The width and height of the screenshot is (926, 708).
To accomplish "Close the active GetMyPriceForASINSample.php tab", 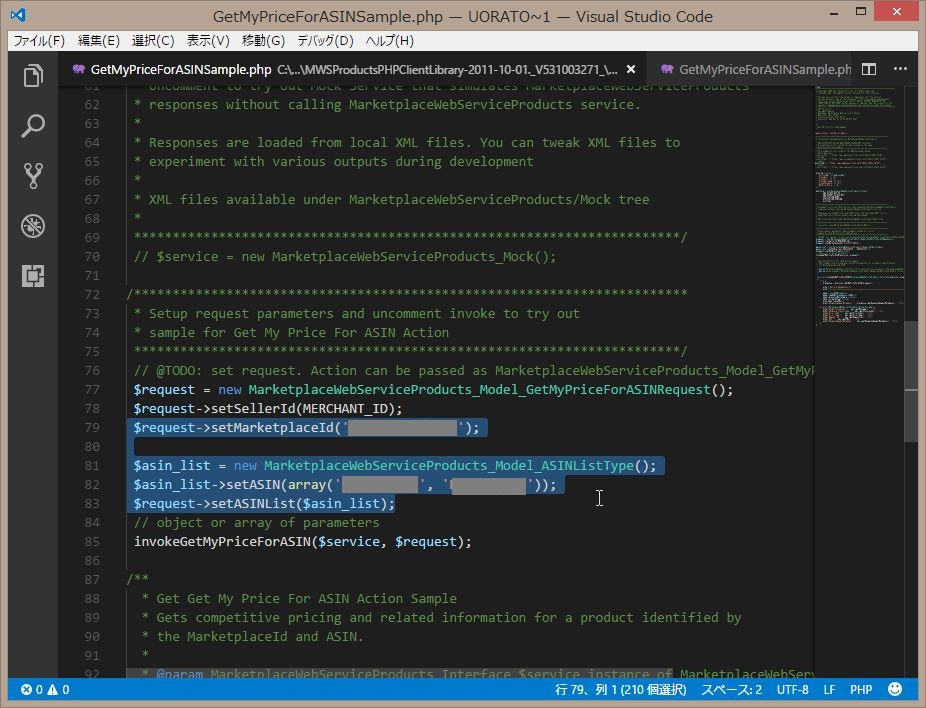I will click(631, 69).
